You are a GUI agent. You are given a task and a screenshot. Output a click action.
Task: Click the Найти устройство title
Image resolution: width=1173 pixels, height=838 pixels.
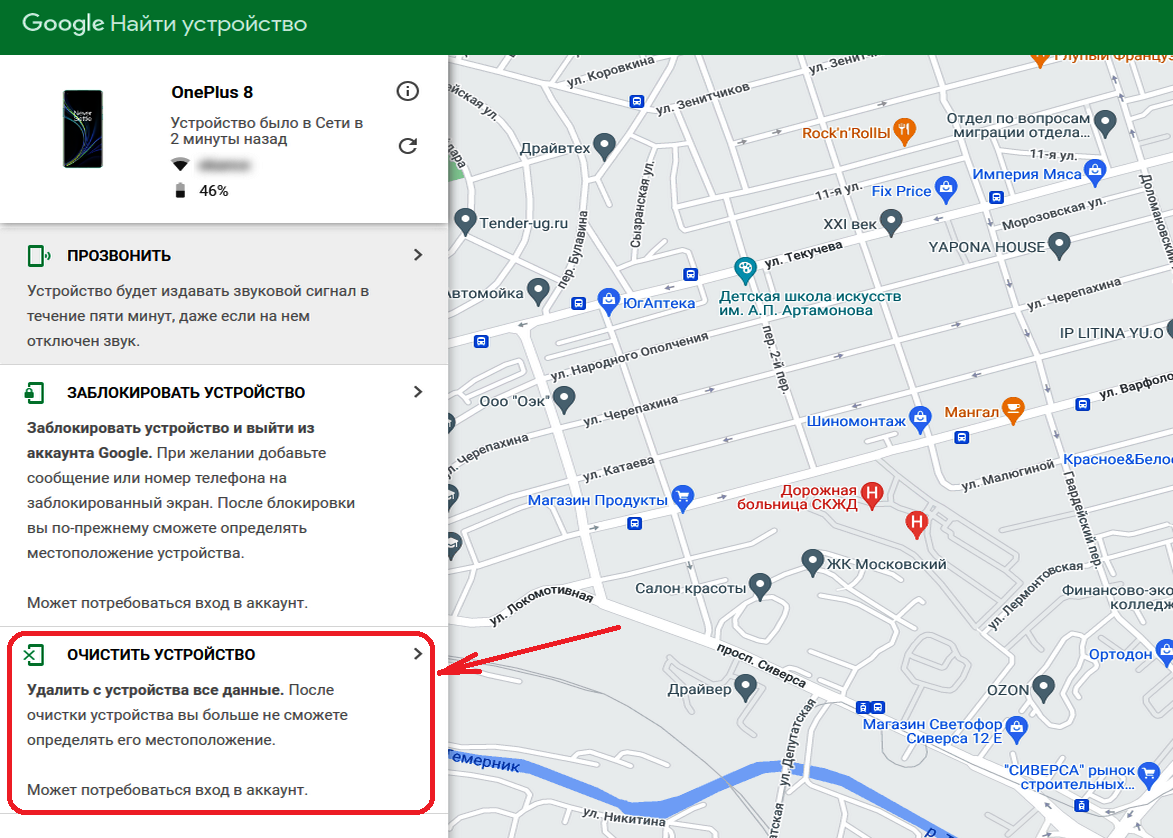click(x=209, y=24)
